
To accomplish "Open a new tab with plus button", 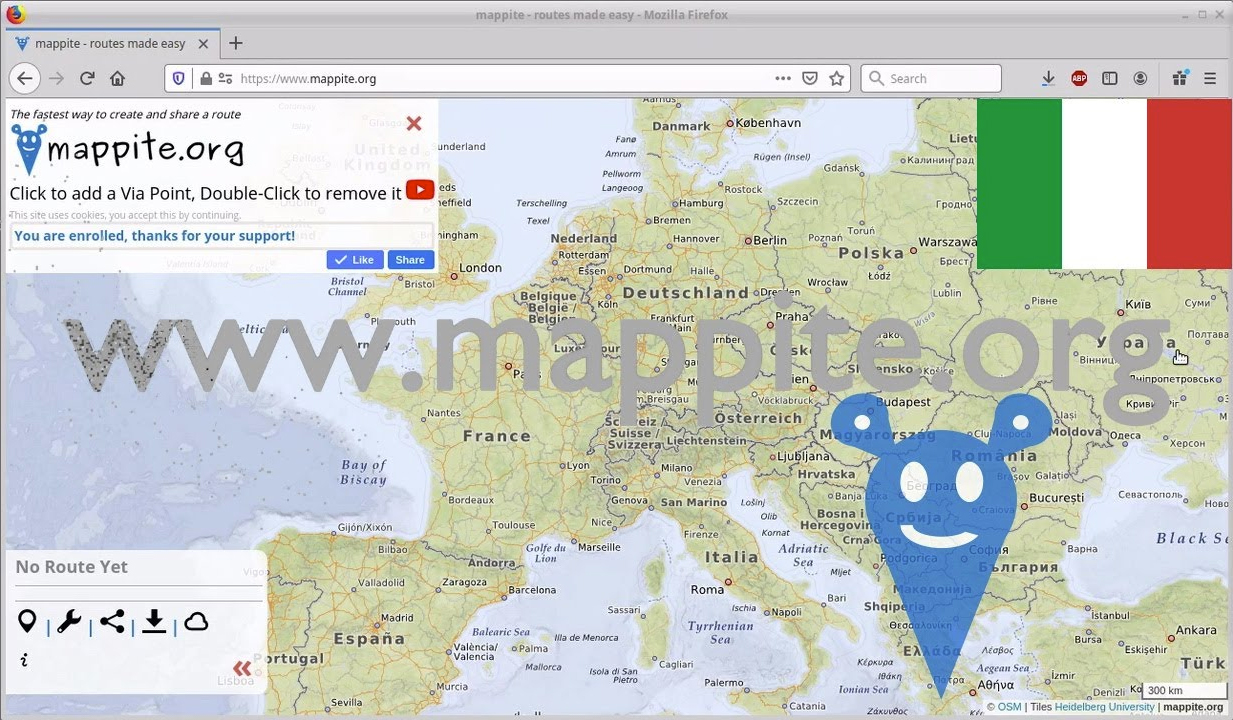I will 236,43.
